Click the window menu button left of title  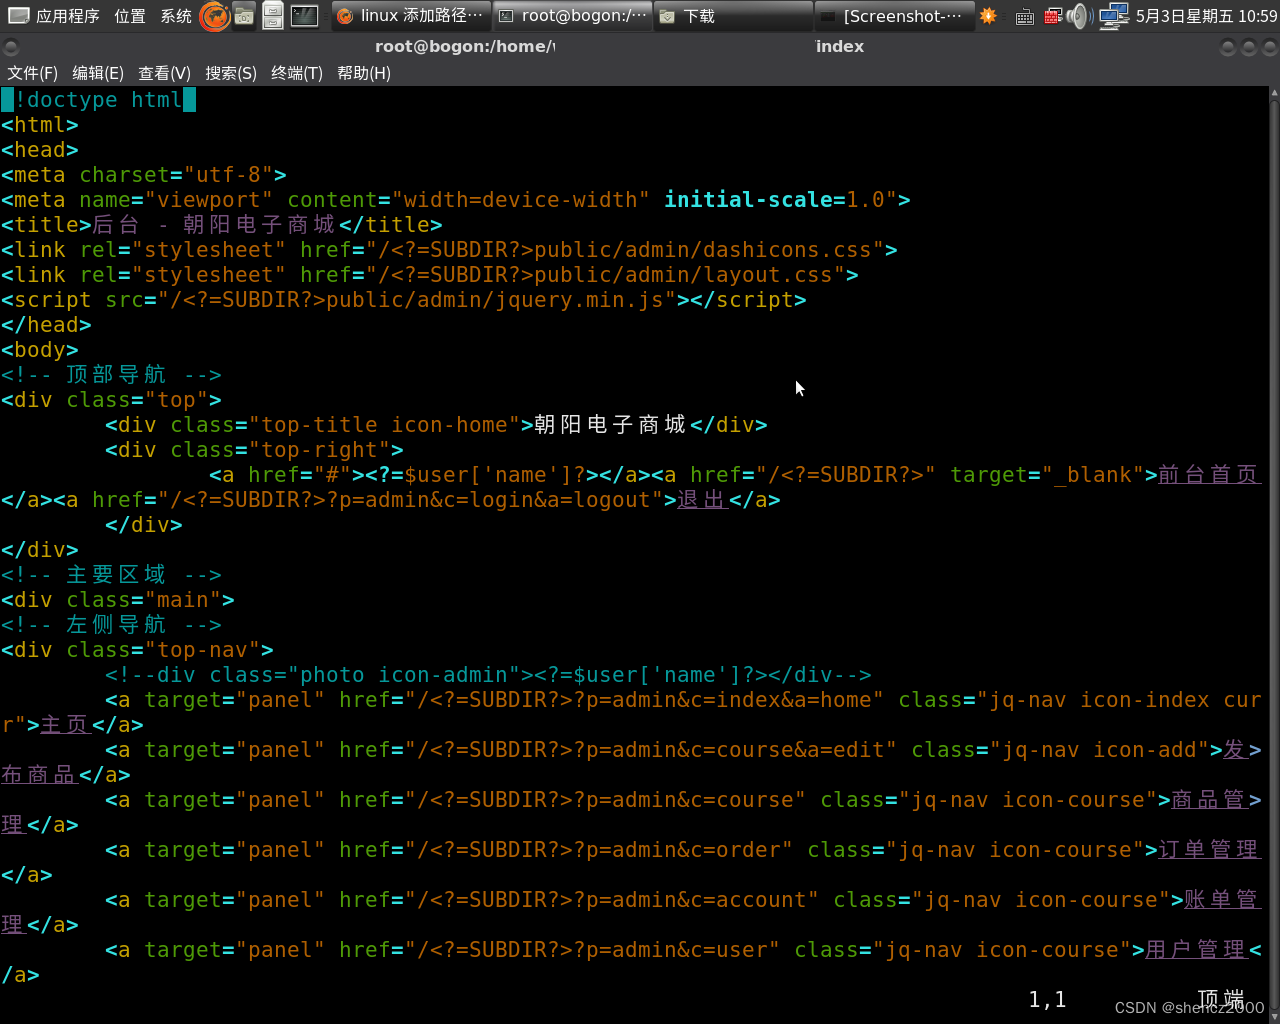pyautogui.click(x=11, y=47)
